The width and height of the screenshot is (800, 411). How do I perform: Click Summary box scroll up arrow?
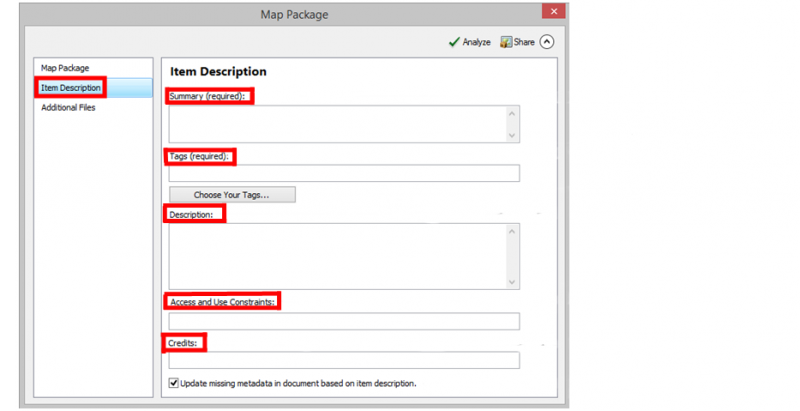tap(512, 113)
